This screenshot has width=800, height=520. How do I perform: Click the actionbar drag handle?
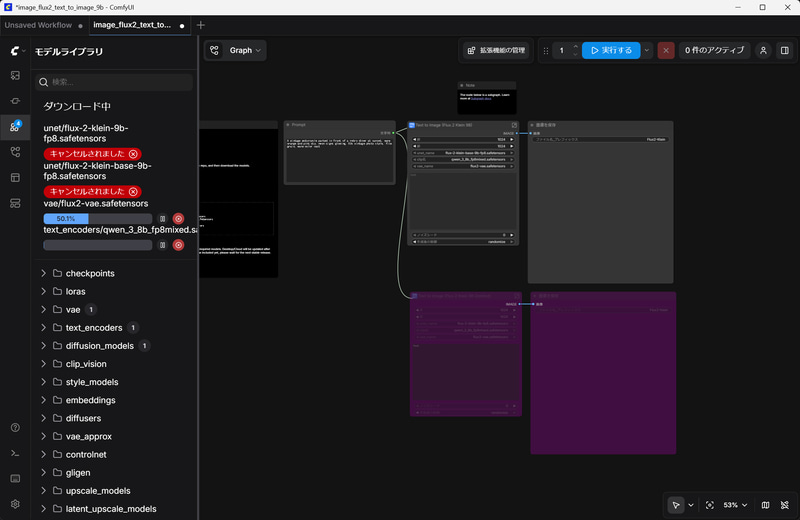point(546,51)
